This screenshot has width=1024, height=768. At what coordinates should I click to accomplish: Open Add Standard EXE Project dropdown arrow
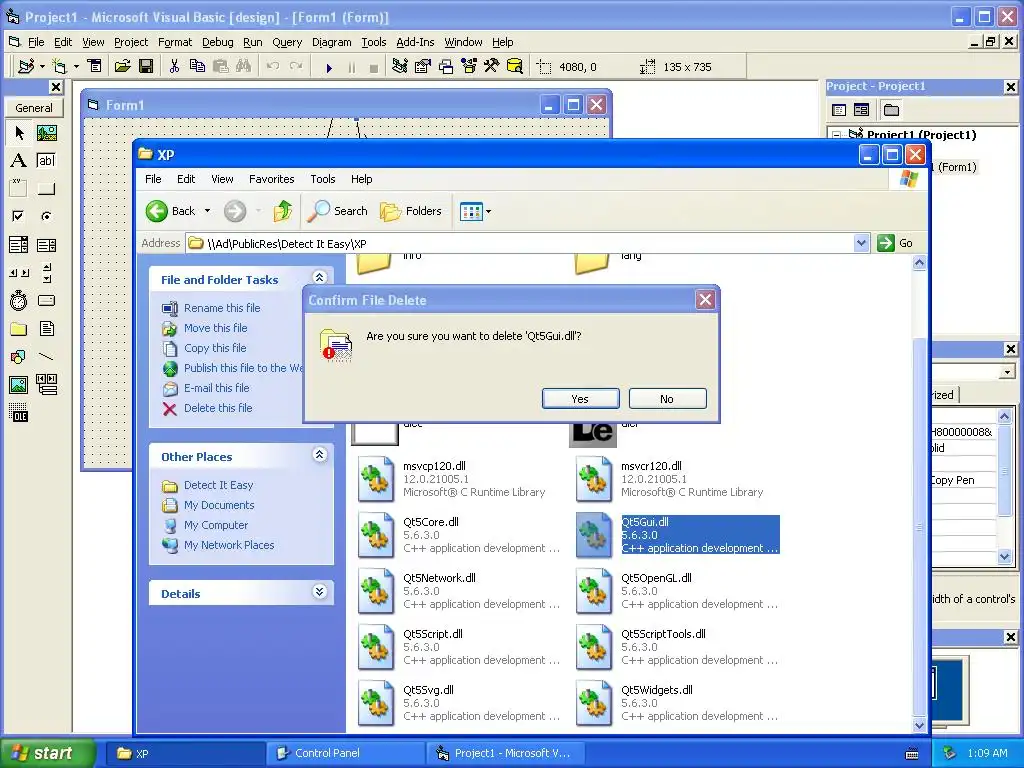[42, 67]
